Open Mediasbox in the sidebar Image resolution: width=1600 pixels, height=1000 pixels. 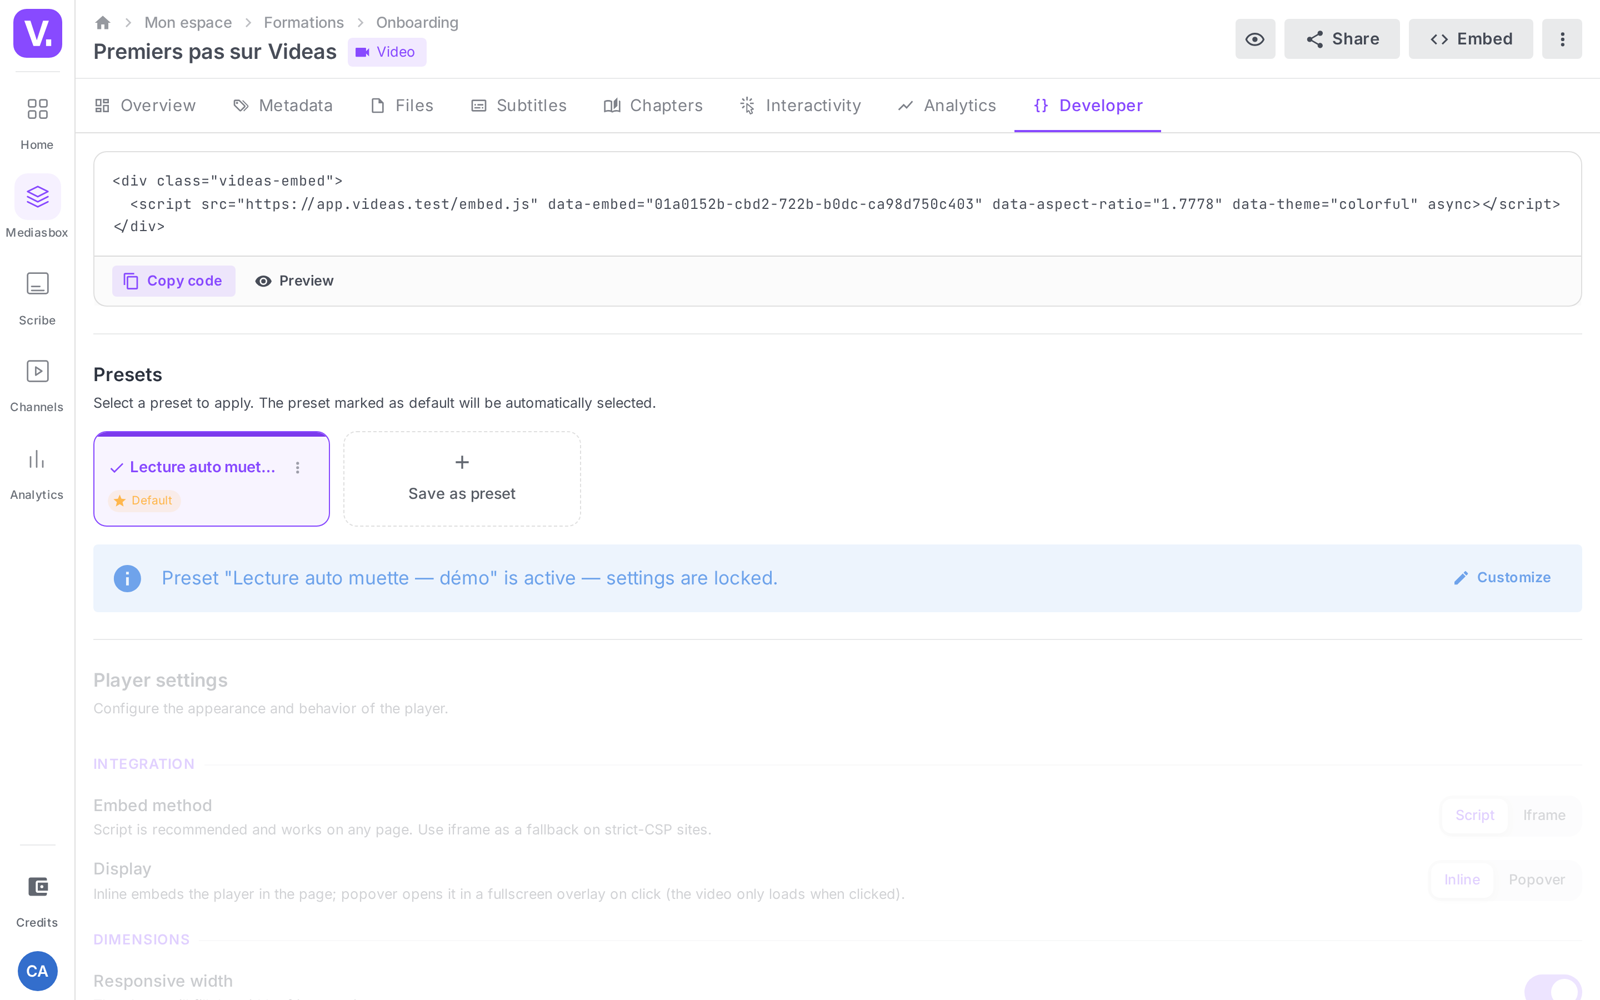coord(37,208)
